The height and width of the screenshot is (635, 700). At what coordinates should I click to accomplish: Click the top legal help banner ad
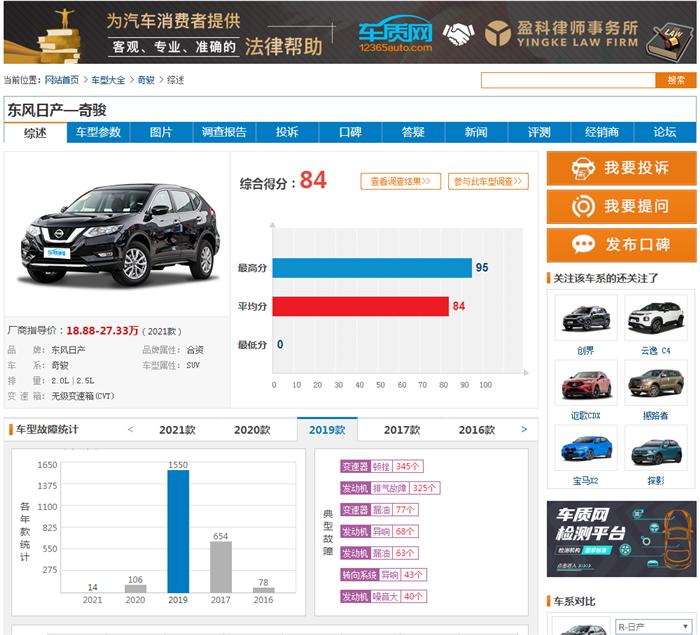tap(350, 33)
